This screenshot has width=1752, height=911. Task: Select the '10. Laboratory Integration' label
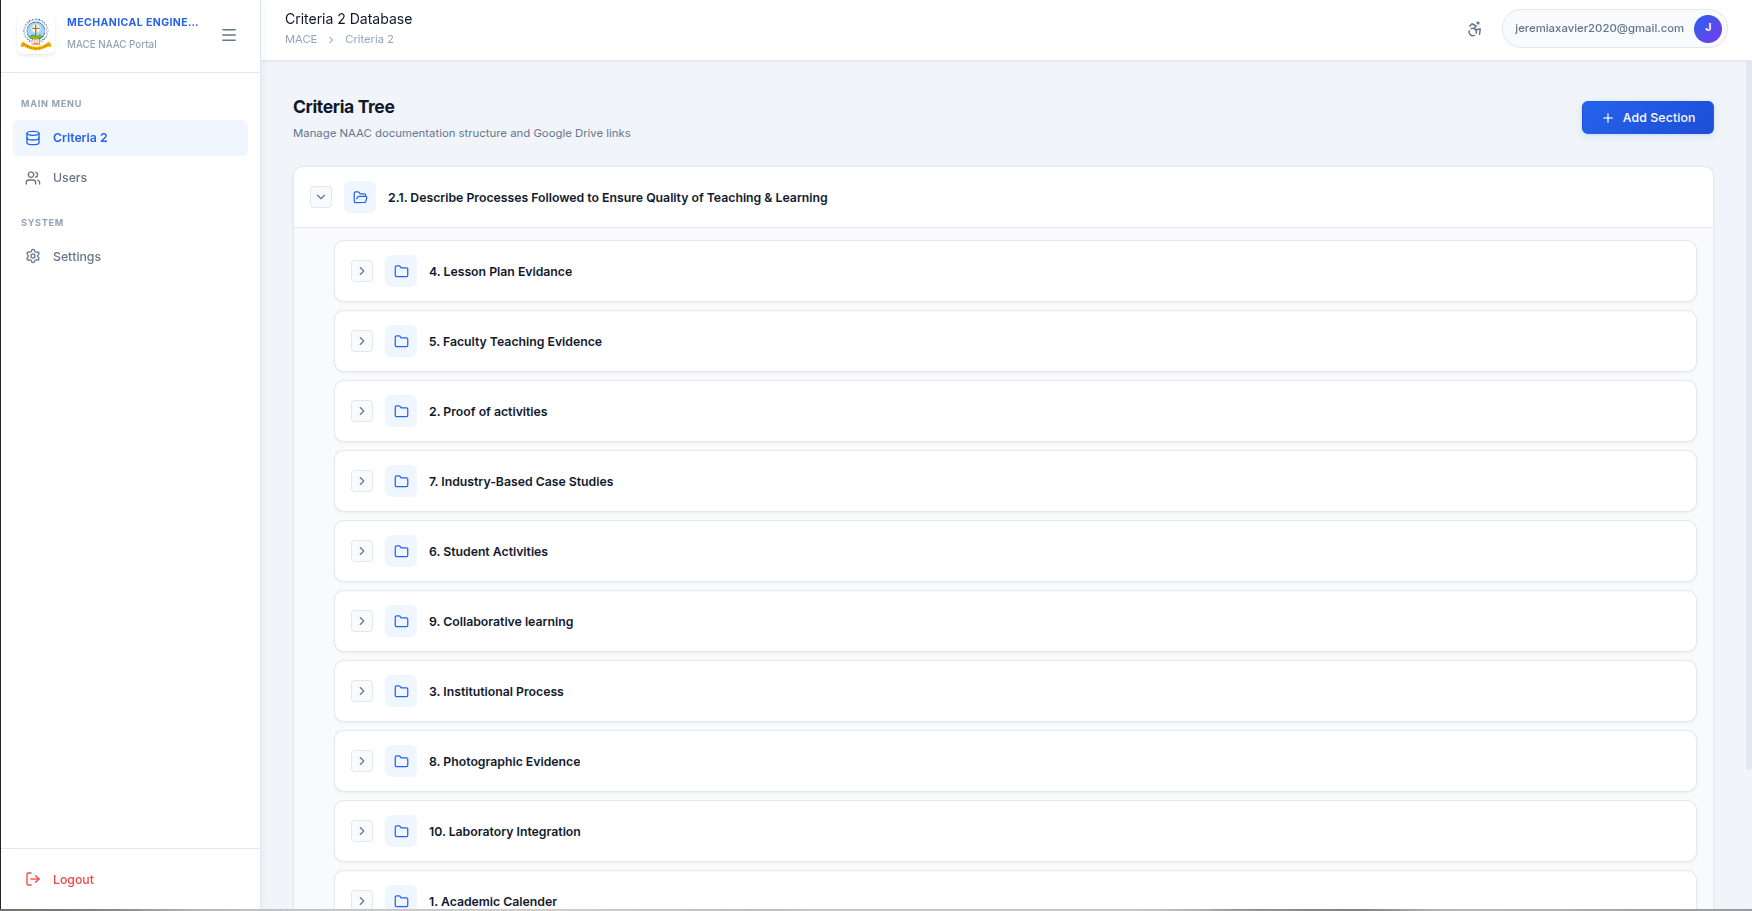click(504, 832)
